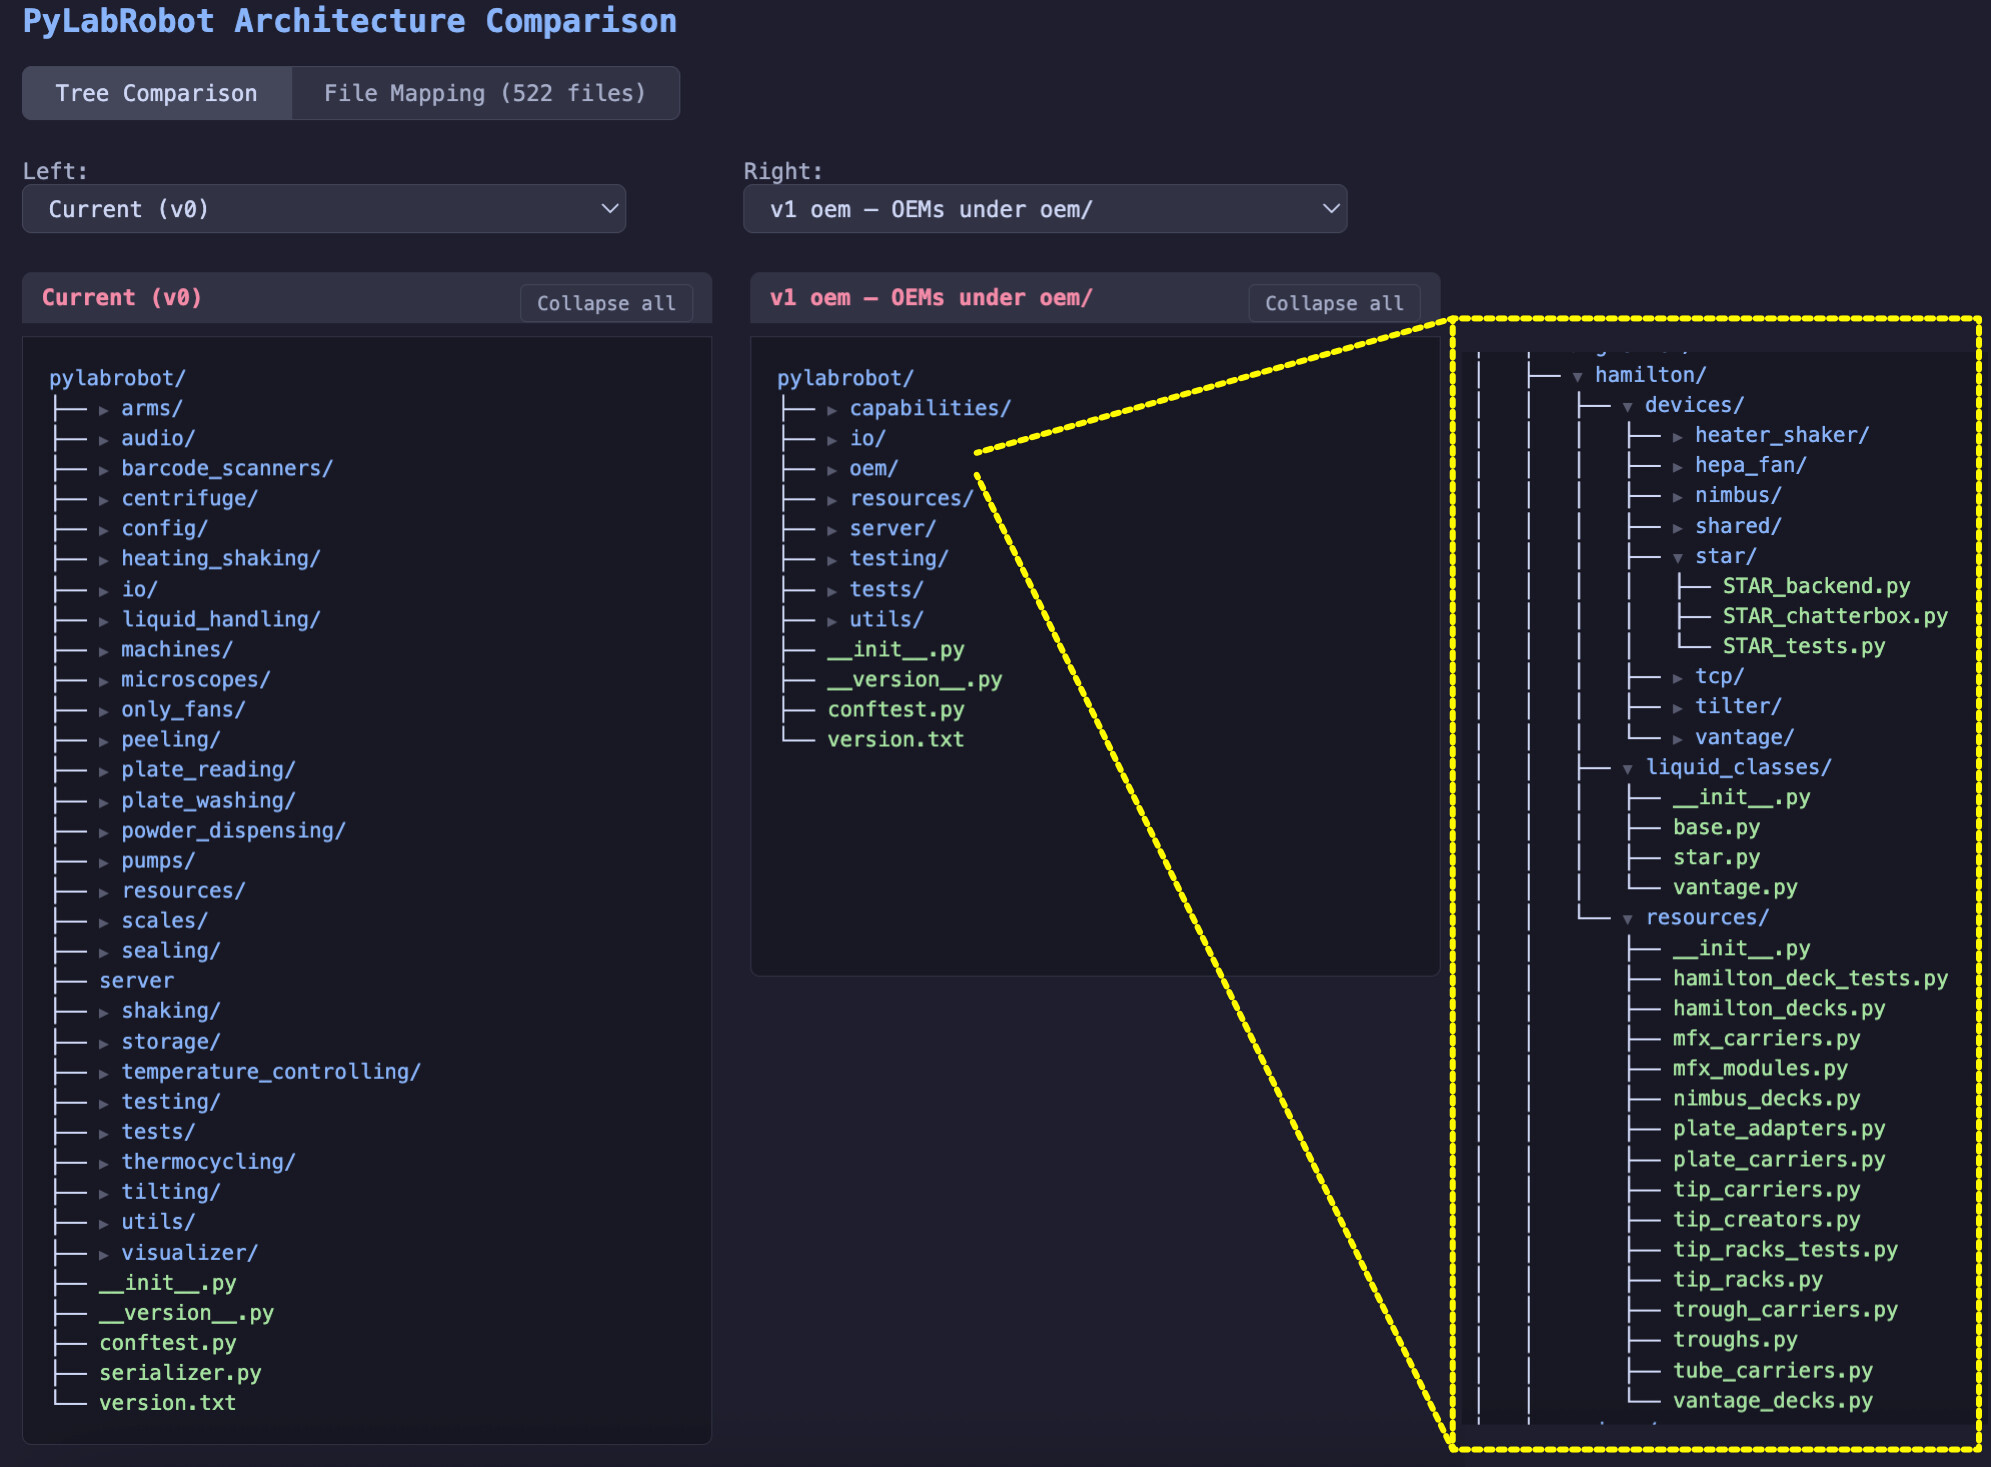Screen dimensions: 1991x1467
Task: Expand the vantage/ devices folder
Action: click(x=1678, y=739)
